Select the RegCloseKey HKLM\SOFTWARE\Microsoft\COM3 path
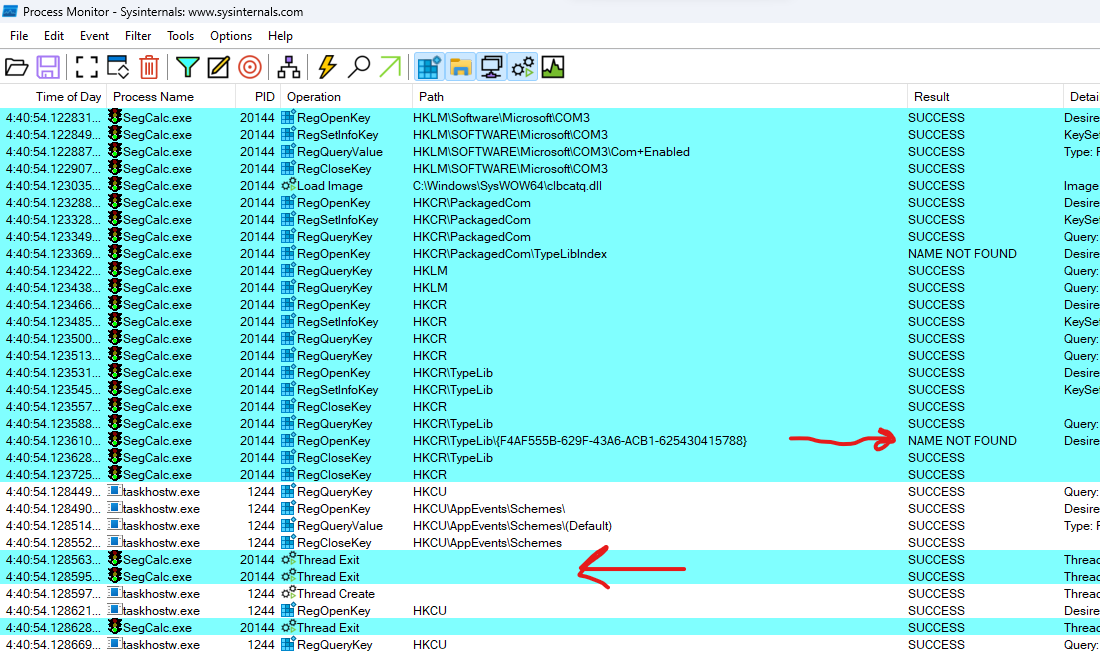 point(510,169)
